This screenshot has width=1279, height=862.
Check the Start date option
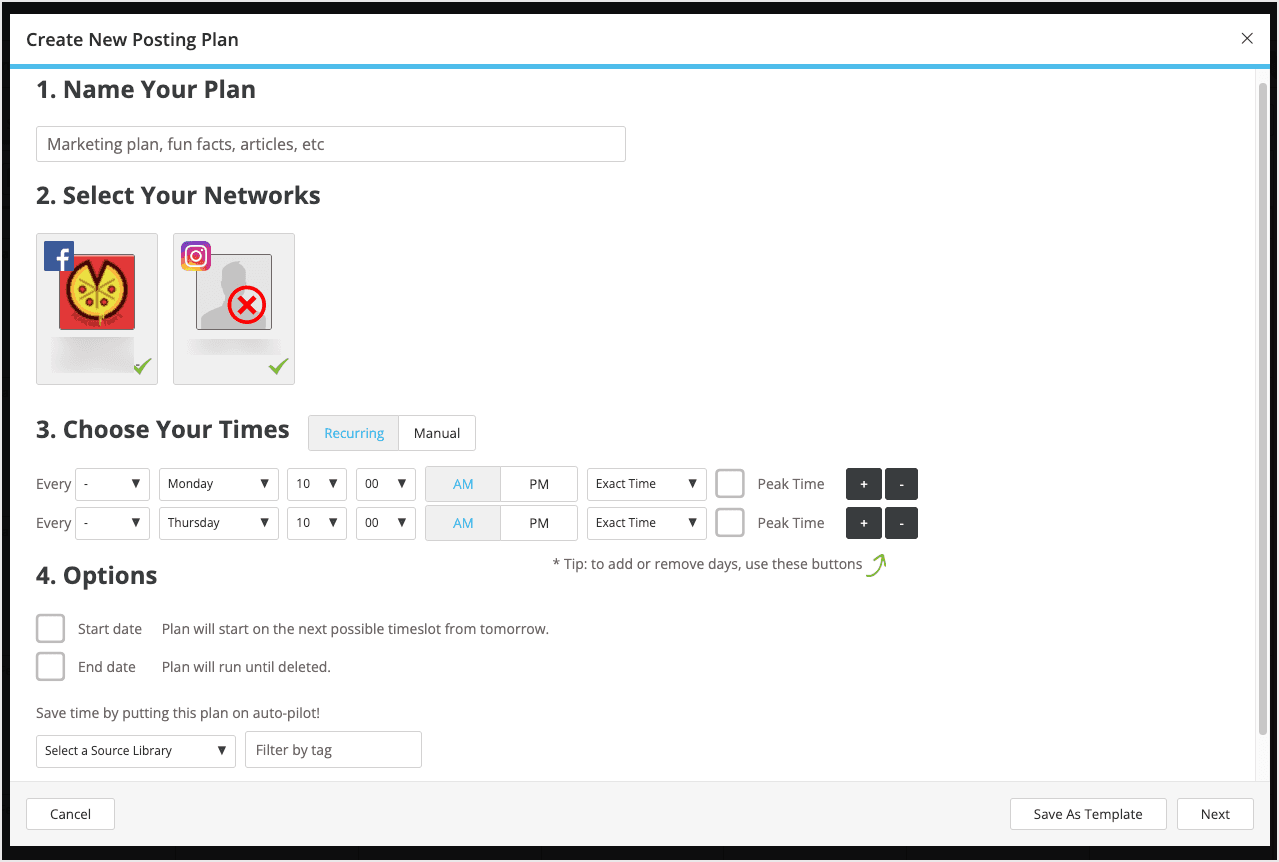pos(50,628)
